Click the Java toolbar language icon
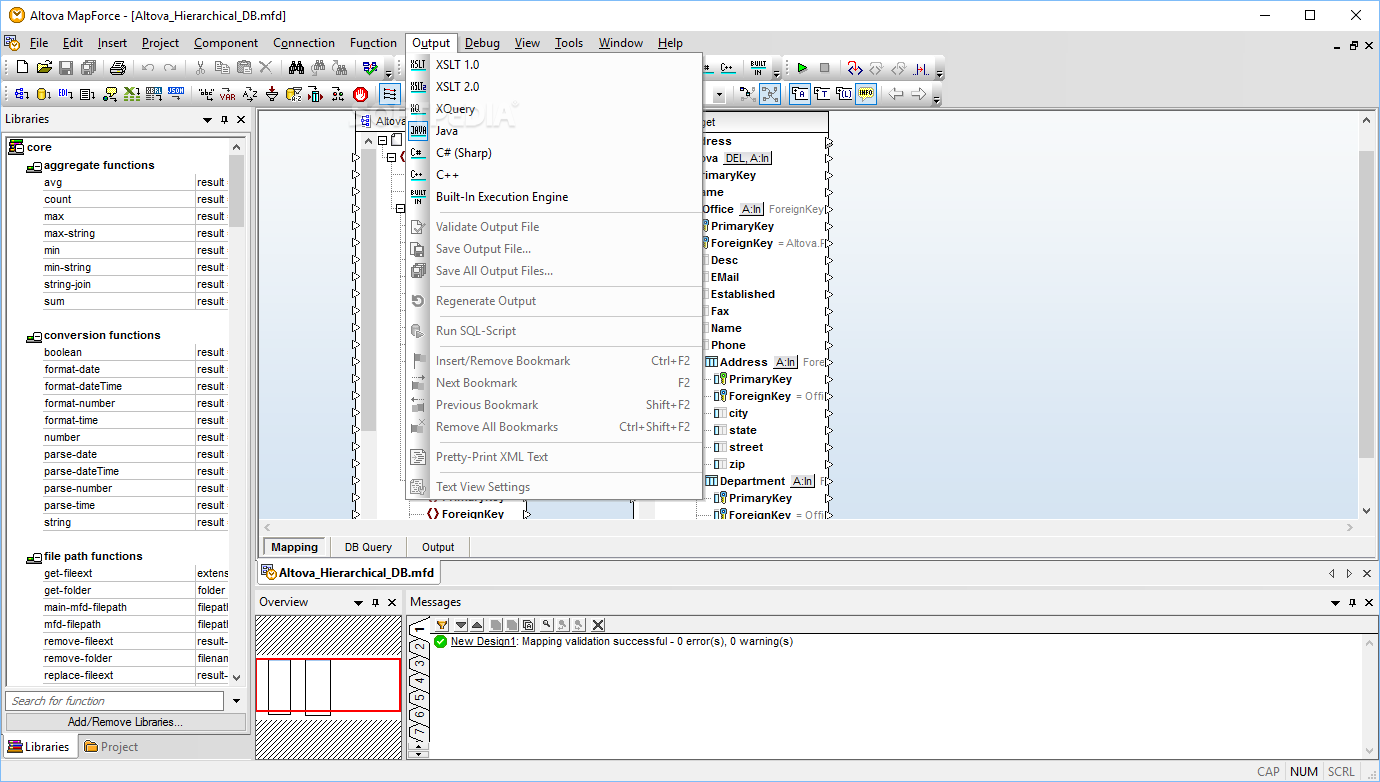This screenshot has height=782, width=1380. [x=418, y=130]
